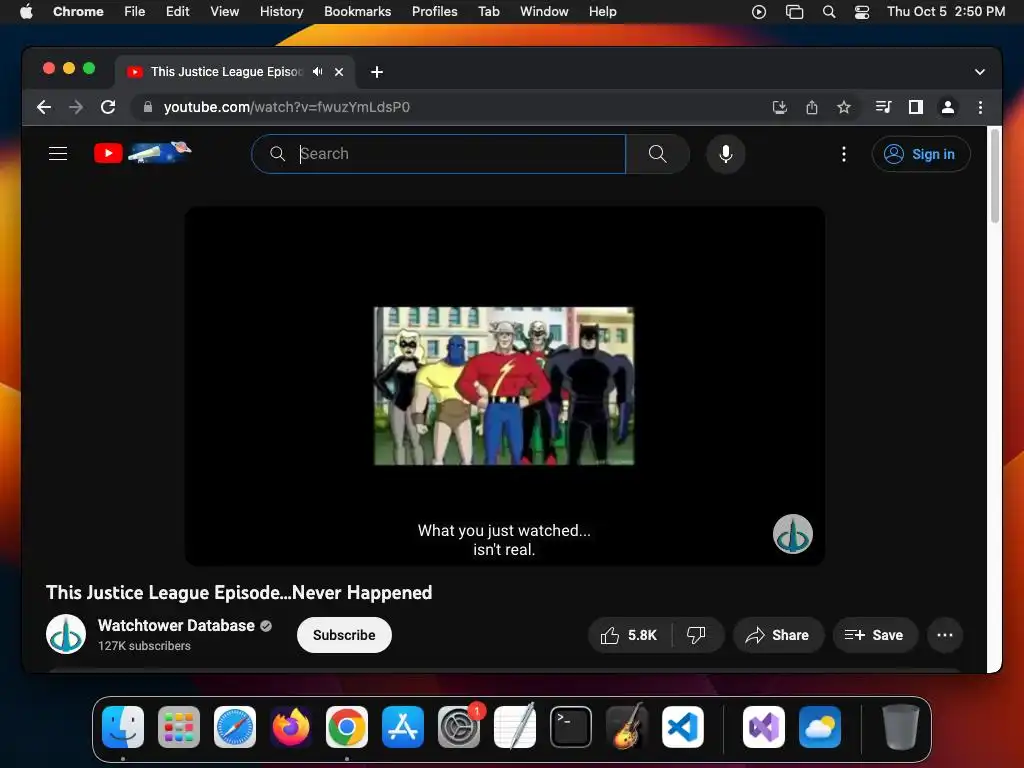Open Stage Manager menu bar icon

(x=794, y=11)
